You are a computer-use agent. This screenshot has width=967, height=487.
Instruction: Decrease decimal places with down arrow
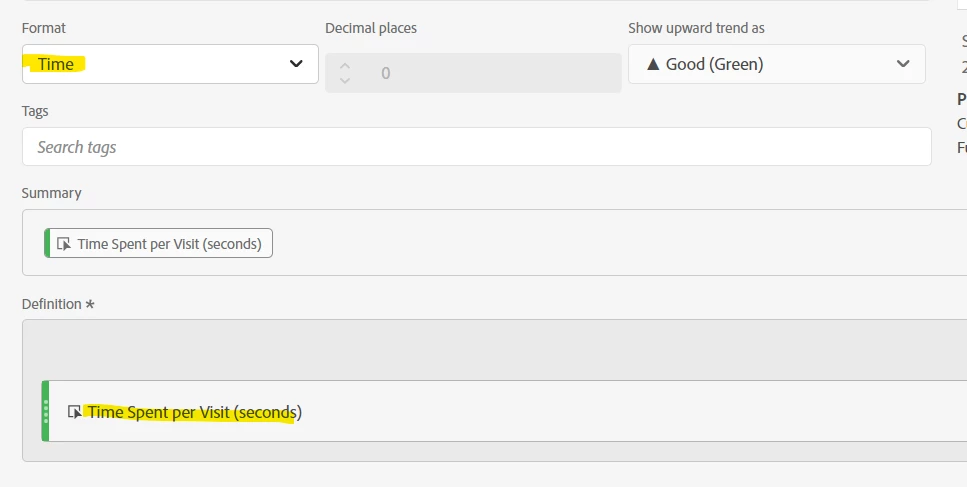[x=345, y=80]
